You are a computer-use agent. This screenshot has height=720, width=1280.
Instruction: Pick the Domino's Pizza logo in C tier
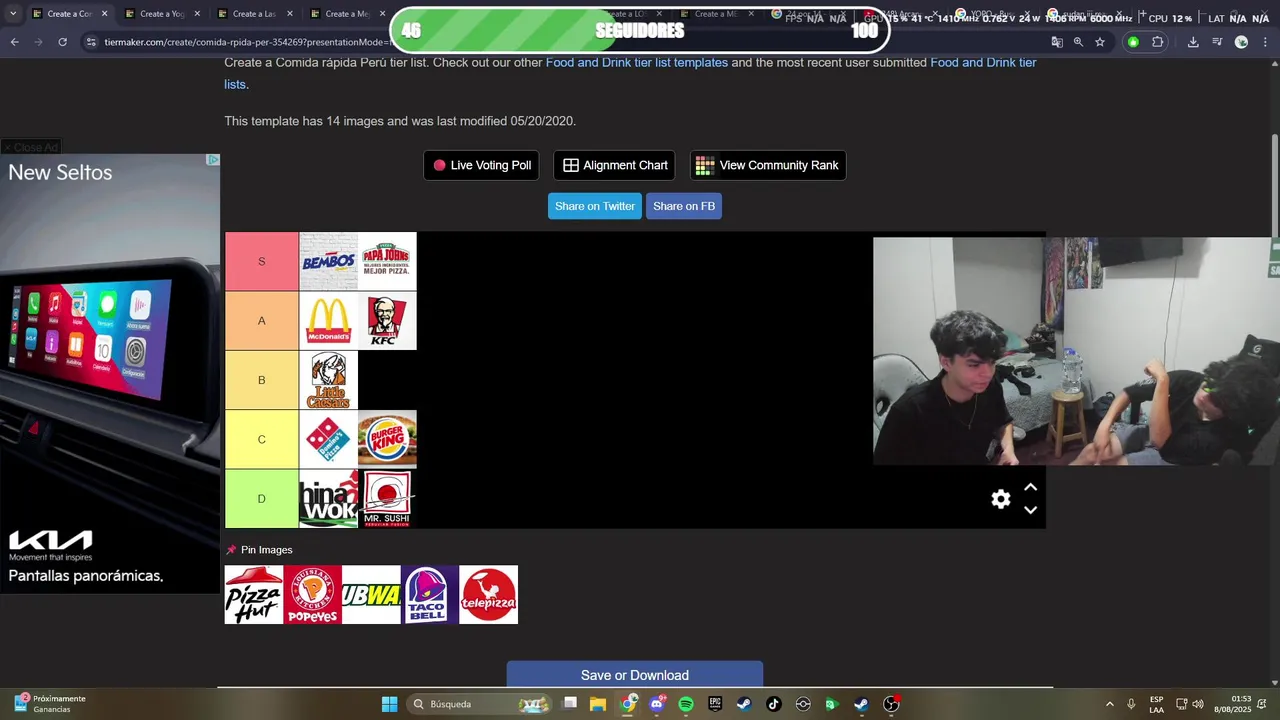click(x=328, y=439)
